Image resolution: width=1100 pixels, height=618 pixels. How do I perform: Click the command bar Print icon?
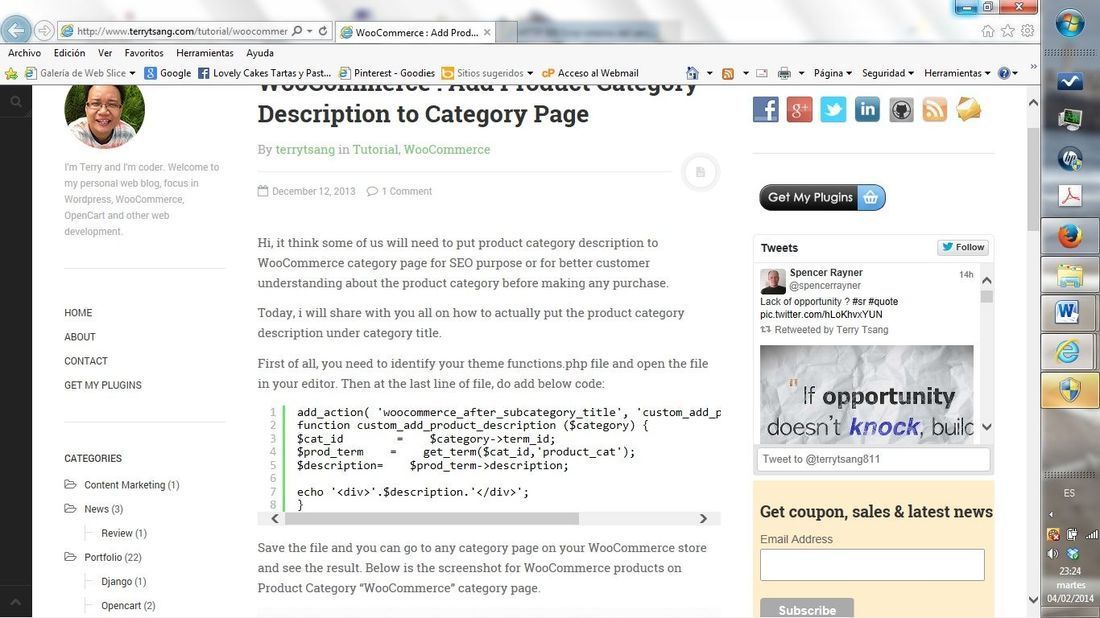(784, 73)
